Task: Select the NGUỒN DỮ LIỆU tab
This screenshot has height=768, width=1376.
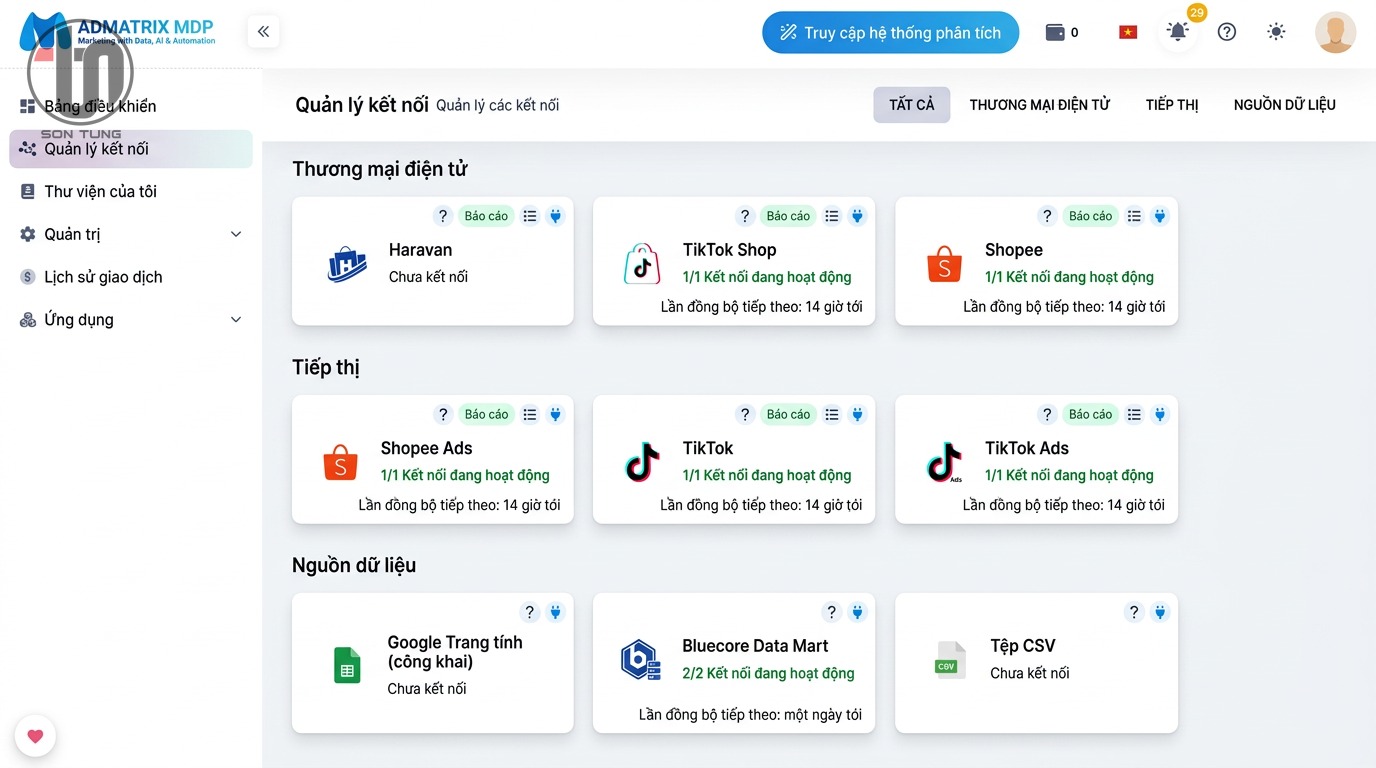Action: pyautogui.click(x=1285, y=105)
